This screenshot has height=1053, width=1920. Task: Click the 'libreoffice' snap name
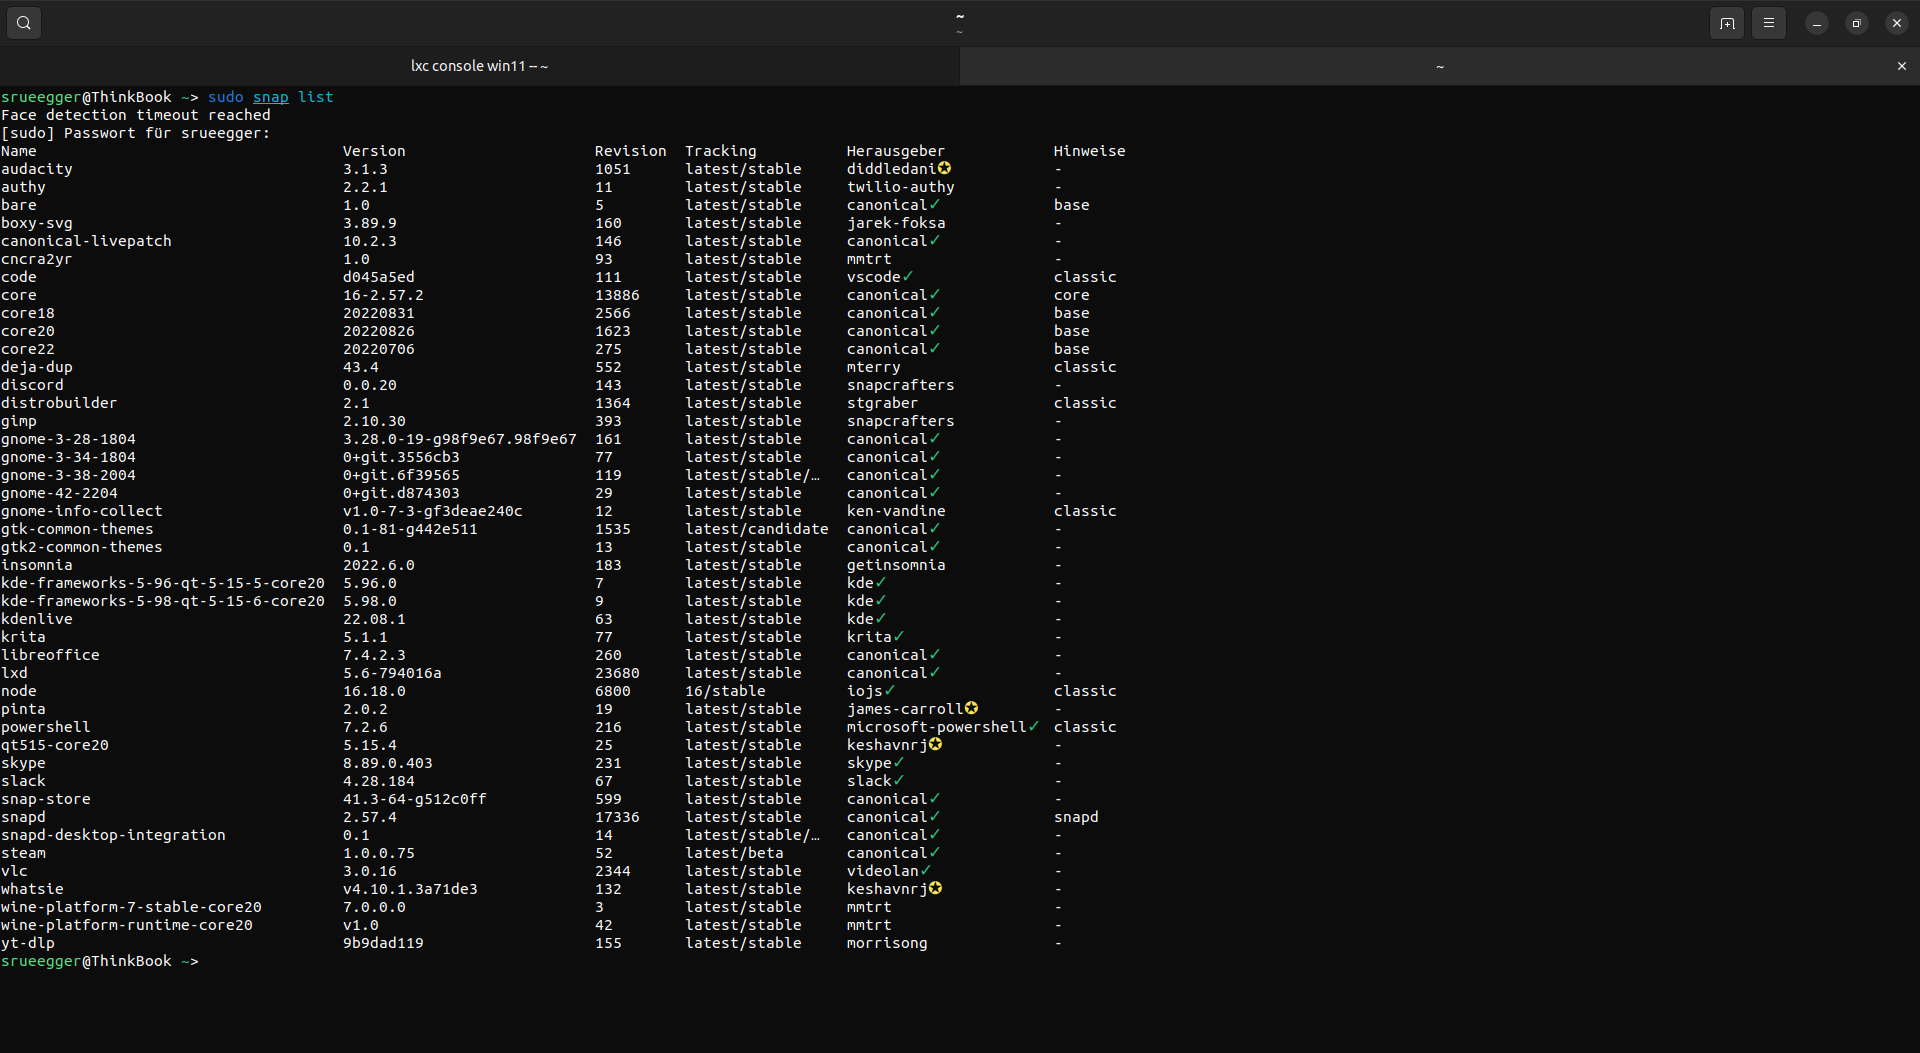50,655
